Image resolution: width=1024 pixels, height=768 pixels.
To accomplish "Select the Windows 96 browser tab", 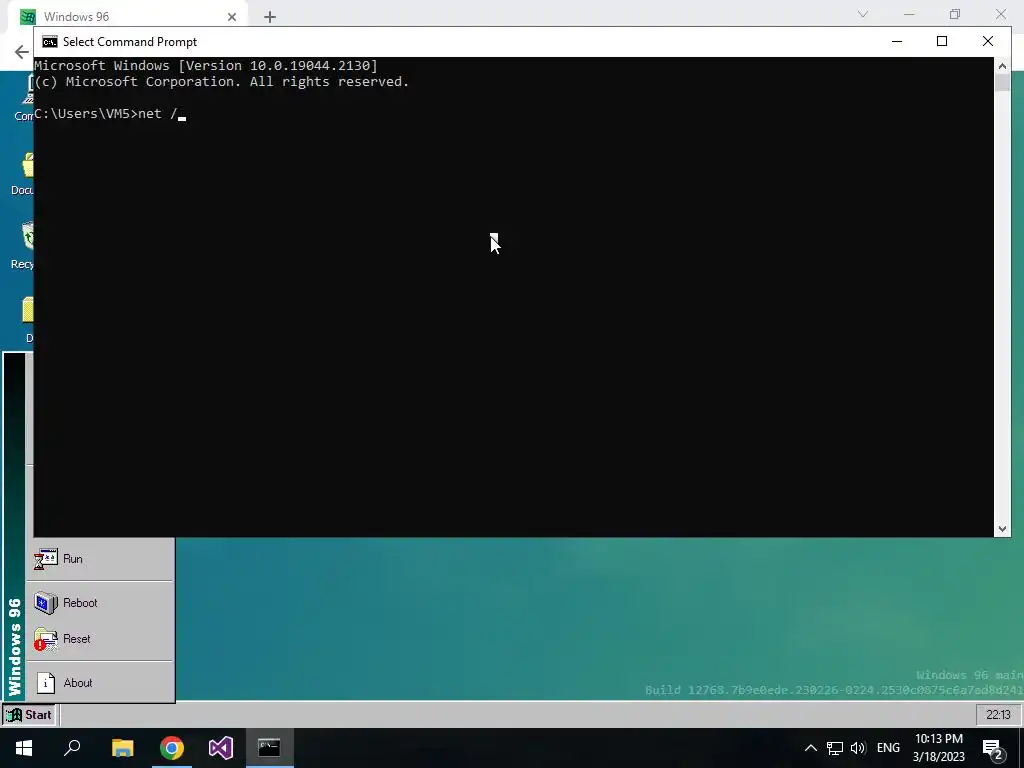I will (127, 16).
